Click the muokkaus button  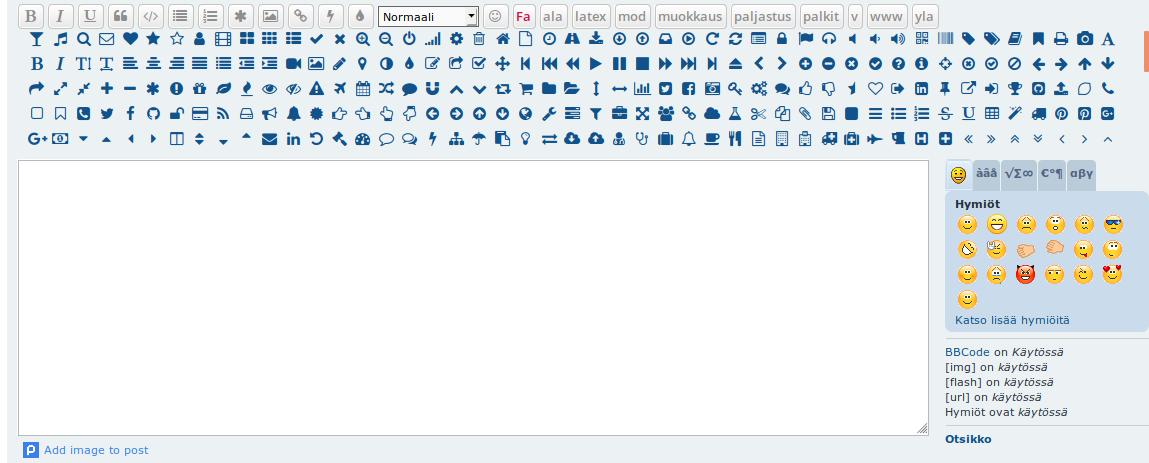690,16
